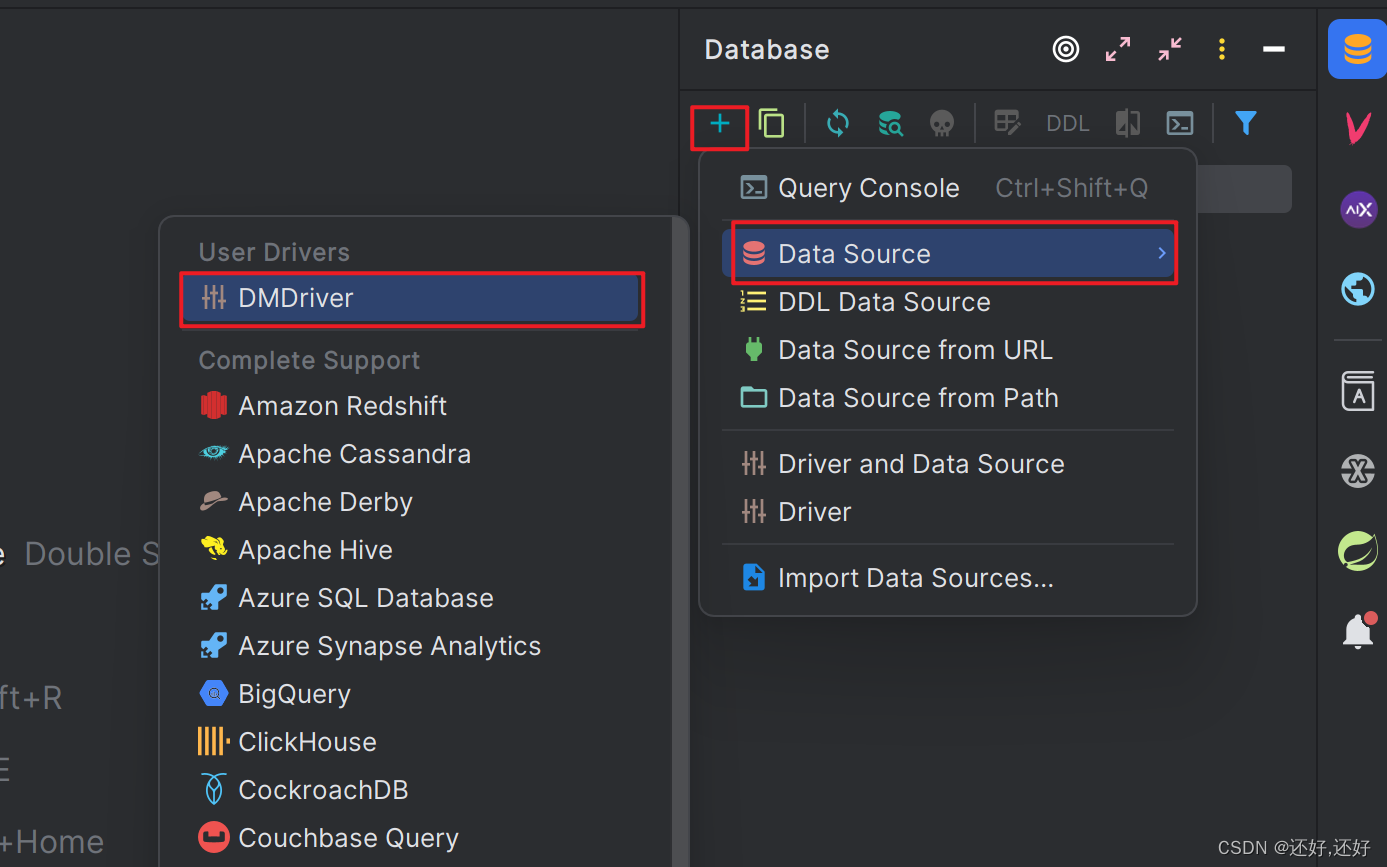
Task: Open the Jump to Query Console icon
Action: [x=1180, y=124]
